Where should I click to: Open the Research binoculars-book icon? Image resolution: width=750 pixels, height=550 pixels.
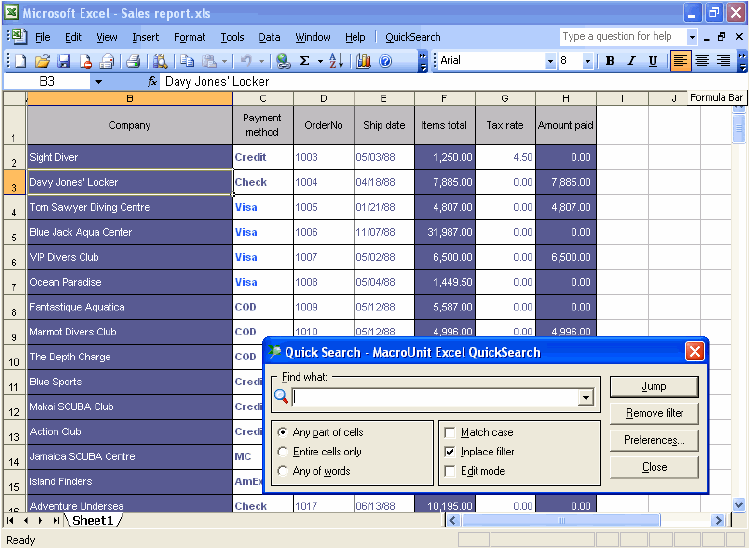[x=160, y=61]
